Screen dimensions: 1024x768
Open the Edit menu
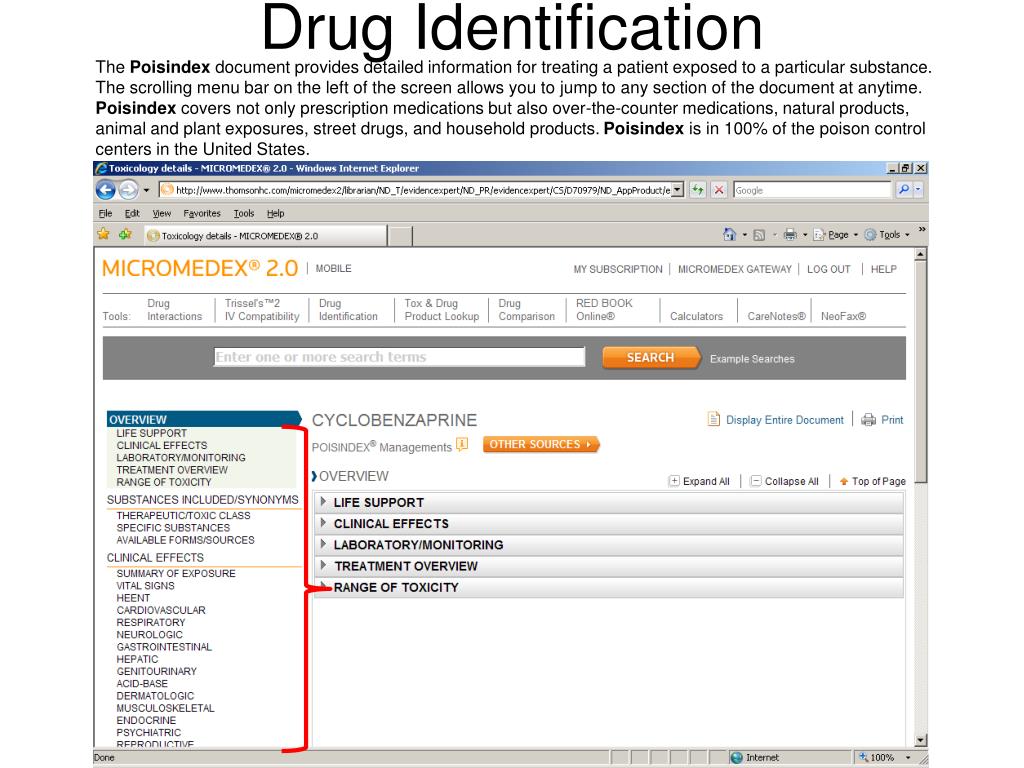(132, 214)
